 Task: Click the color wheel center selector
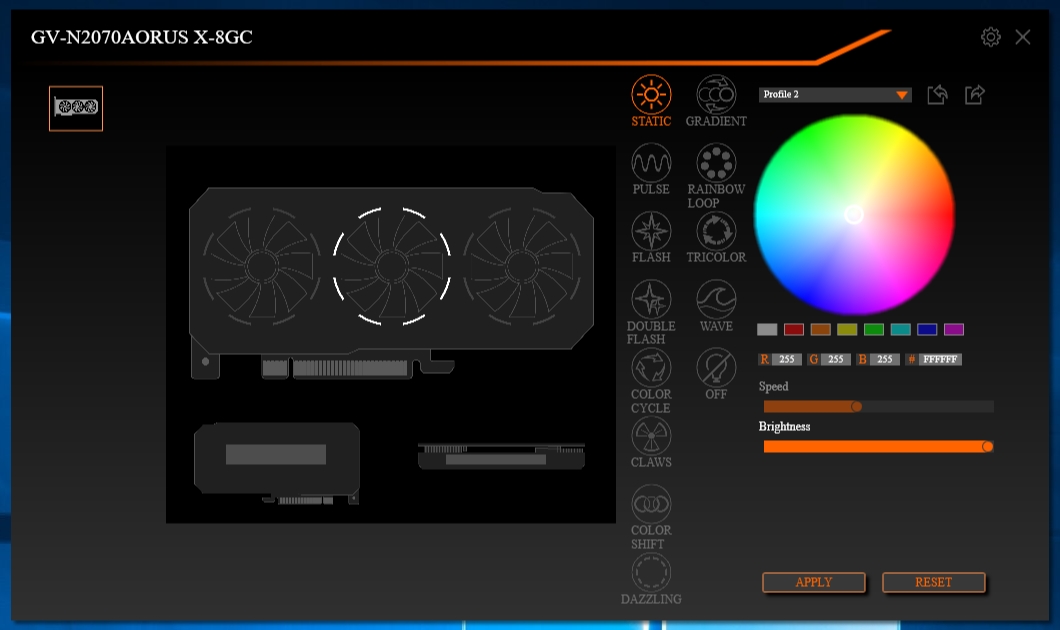(x=854, y=214)
